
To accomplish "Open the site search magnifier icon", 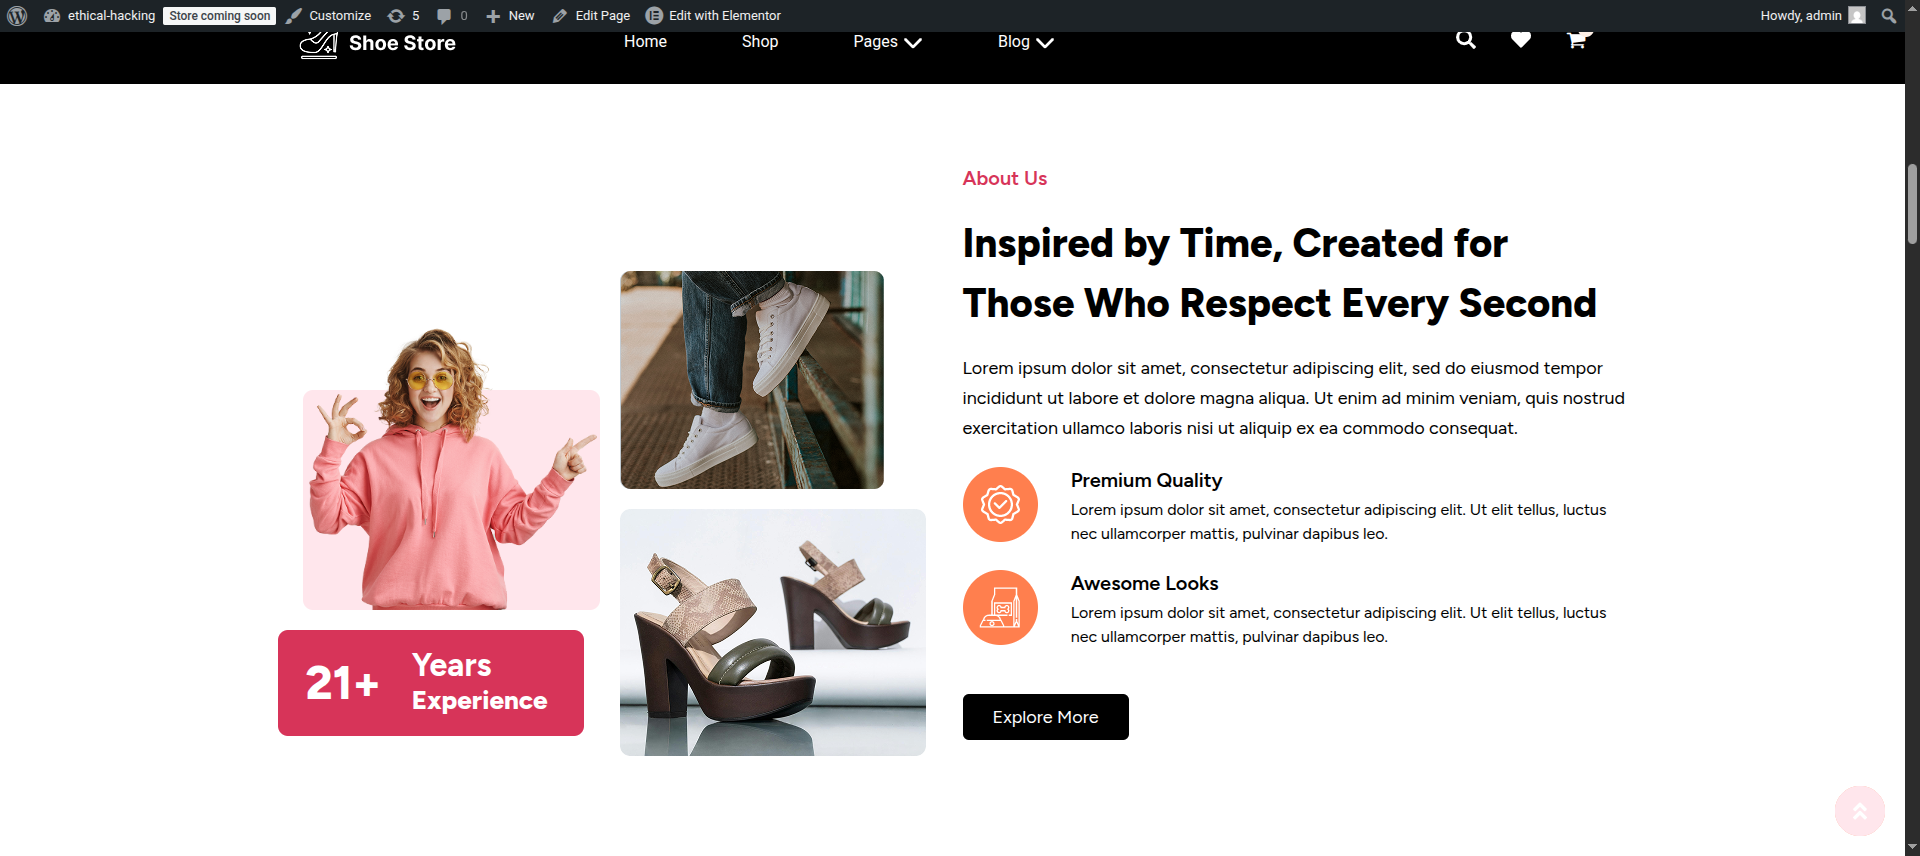I will [x=1466, y=40].
